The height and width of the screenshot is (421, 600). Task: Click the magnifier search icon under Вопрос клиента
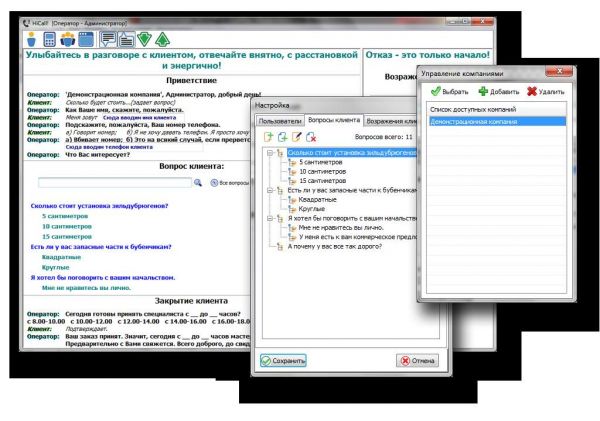click(x=198, y=183)
